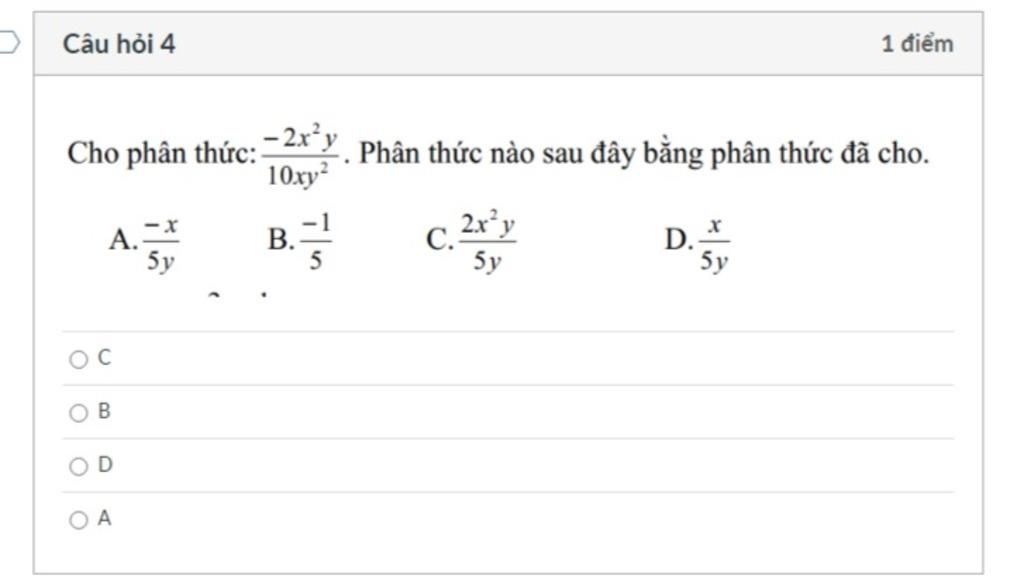Screen dimensions: 1024x579
Task: Flag question 4 with the bookmark icon
Action: click(9, 42)
